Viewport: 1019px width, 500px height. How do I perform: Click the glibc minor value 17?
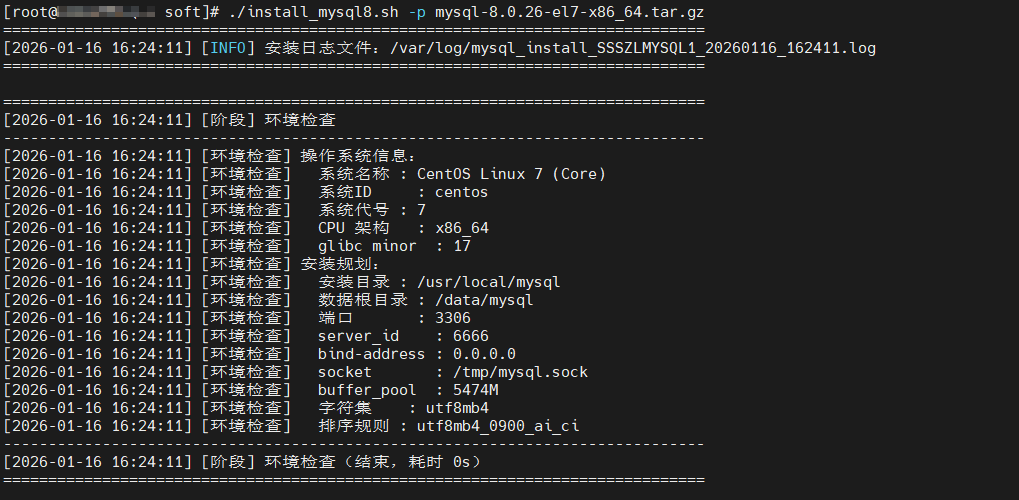461,246
